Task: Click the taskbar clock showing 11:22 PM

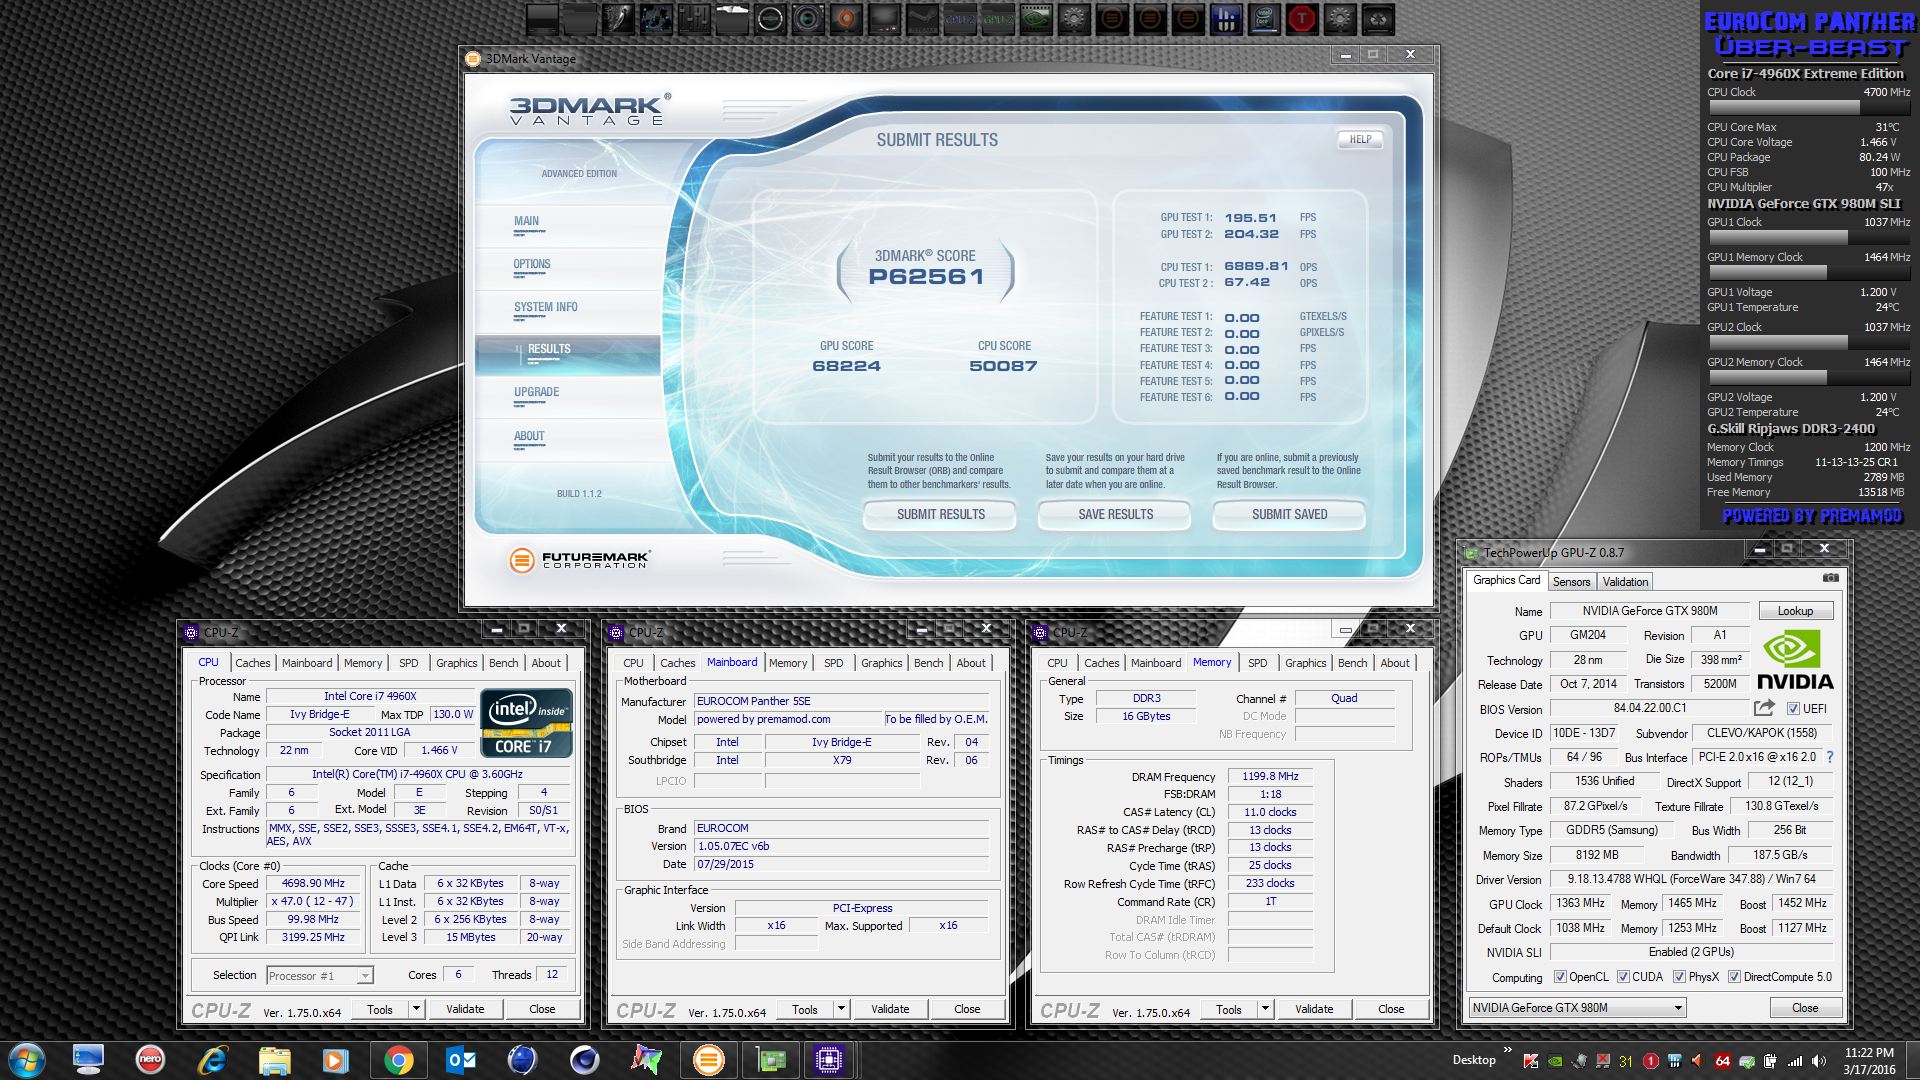Action: [x=1869, y=1061]
